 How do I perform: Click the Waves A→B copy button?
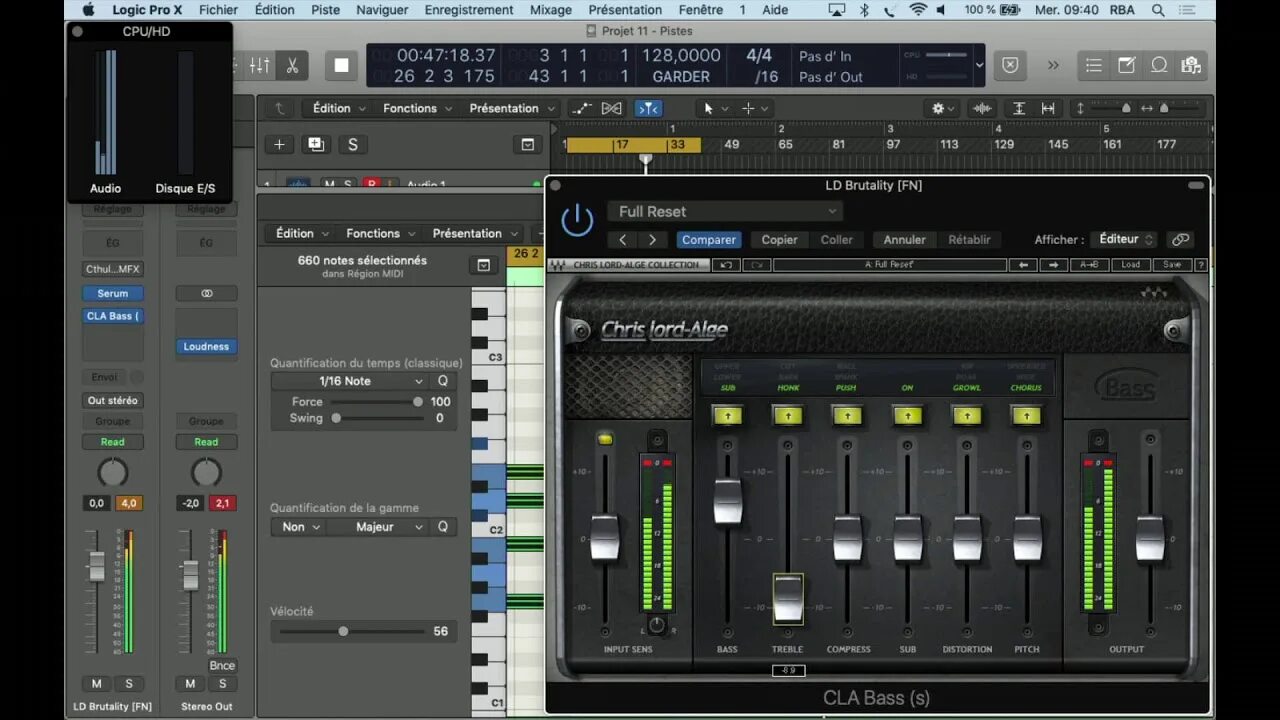1089,265
